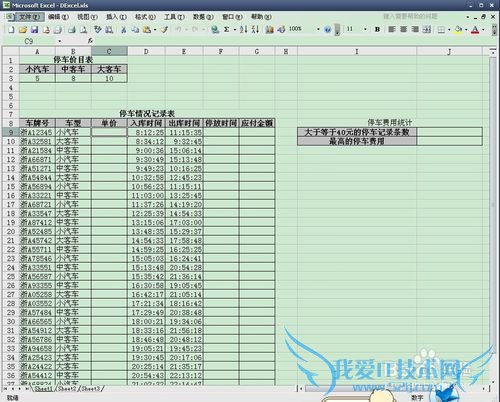
Task: Click the Font Color A icon
Action: 475,30
